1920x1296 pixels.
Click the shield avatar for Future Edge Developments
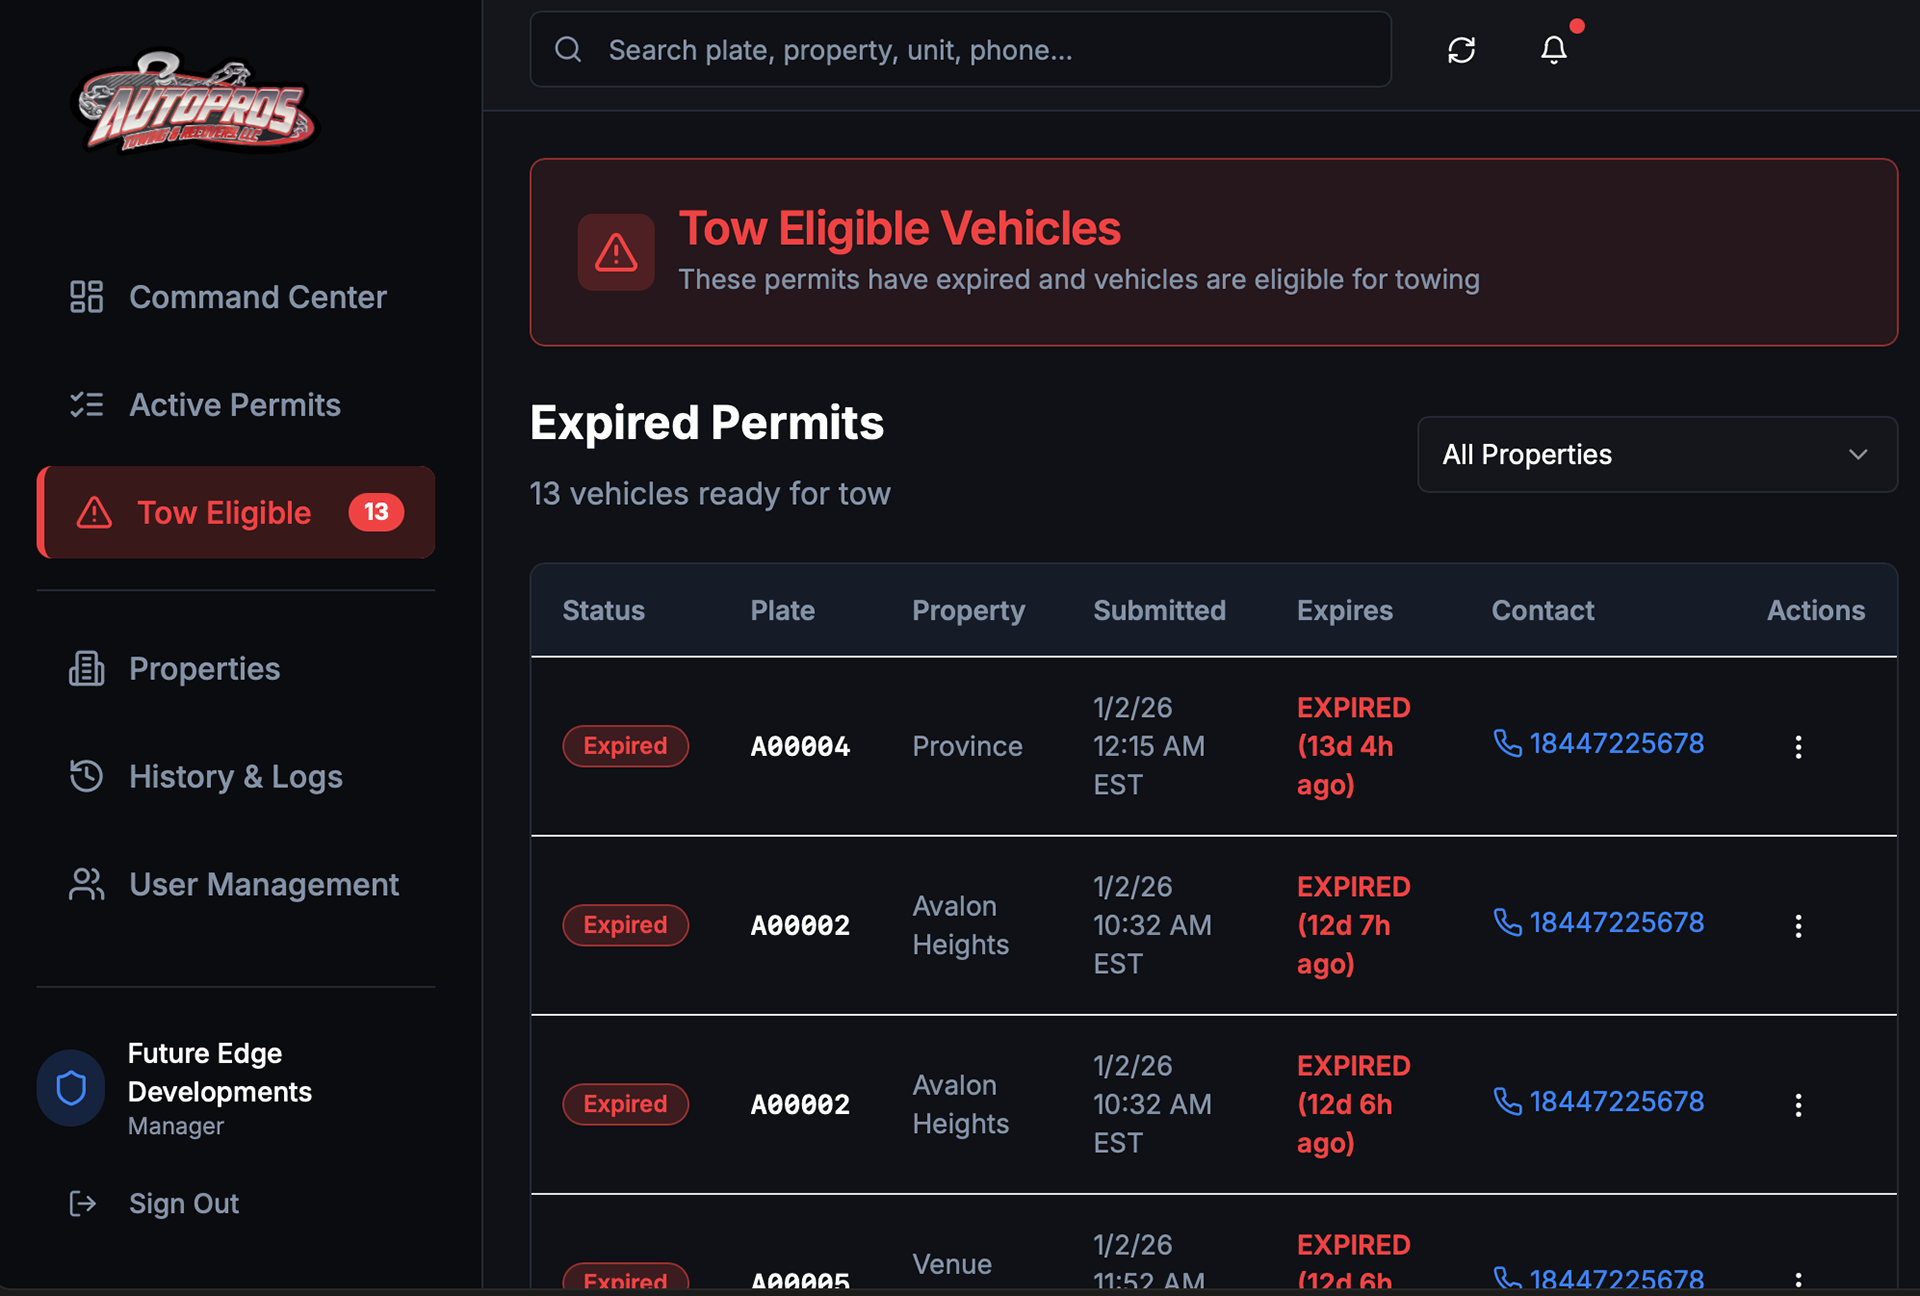point(71,1087)
